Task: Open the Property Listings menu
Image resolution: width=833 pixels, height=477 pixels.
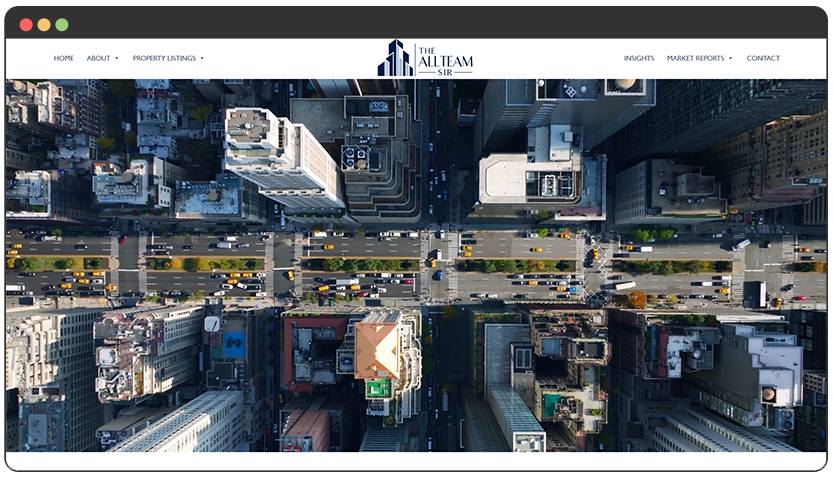Action: click(164, 58)
